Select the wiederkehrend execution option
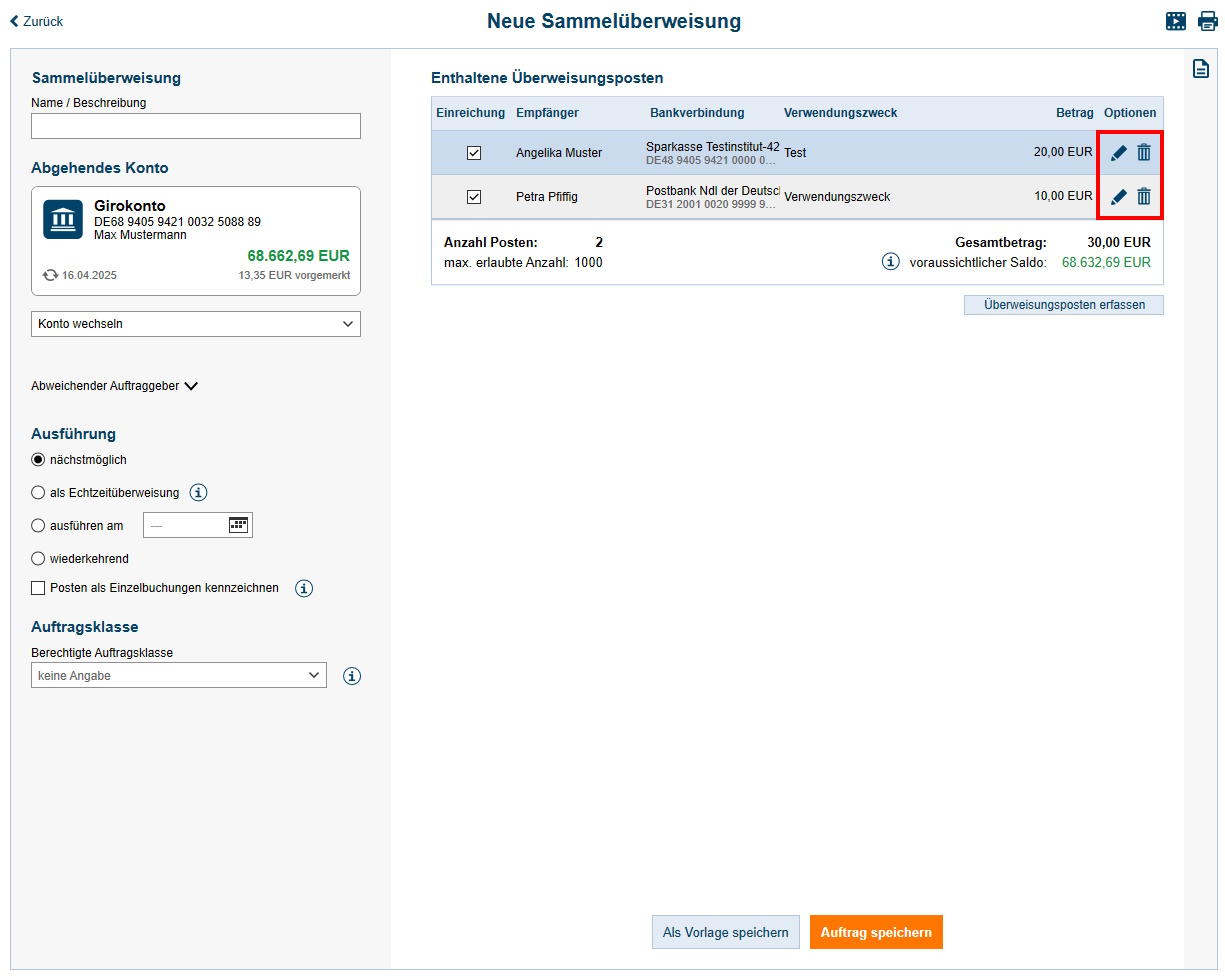Image resolution: width=1225 pixels, height=976 pixels. pos(38,559)
